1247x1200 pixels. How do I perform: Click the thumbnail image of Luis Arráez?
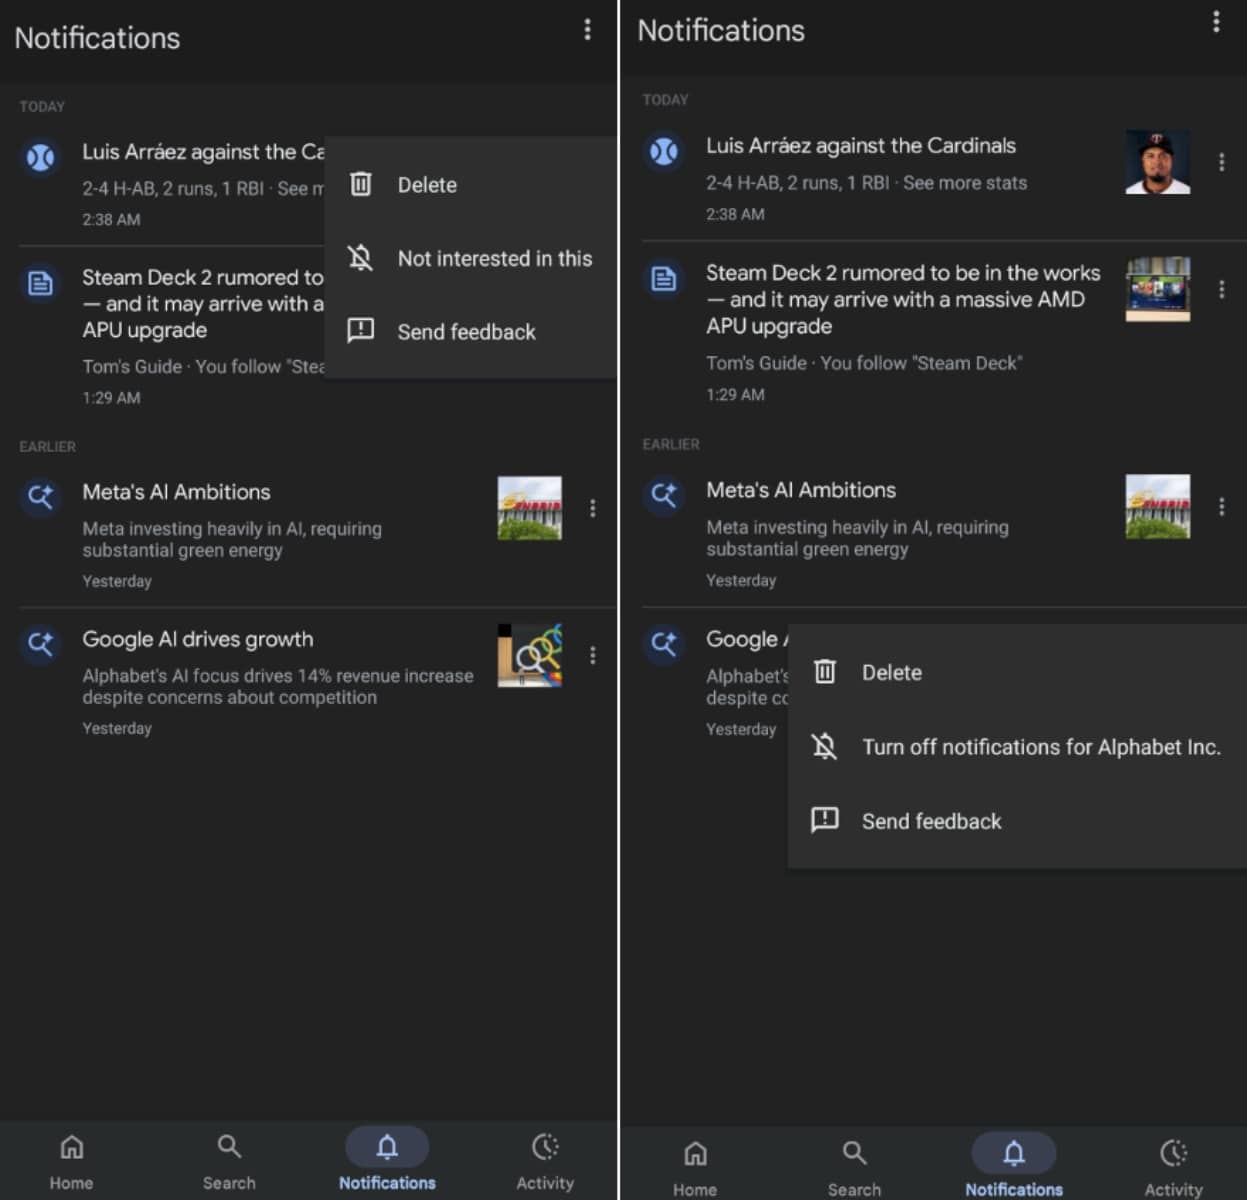coord(1157,162)
